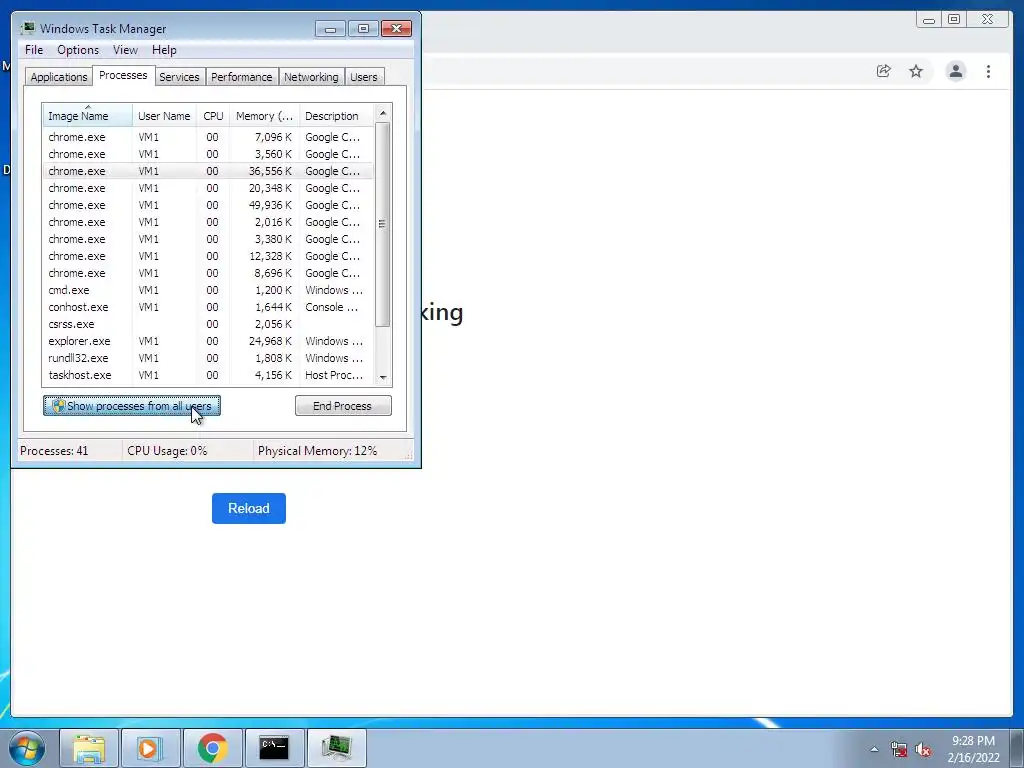Screen dimensions: 1024x768
Task: Click the Show desktop button
Action: 1018,748
